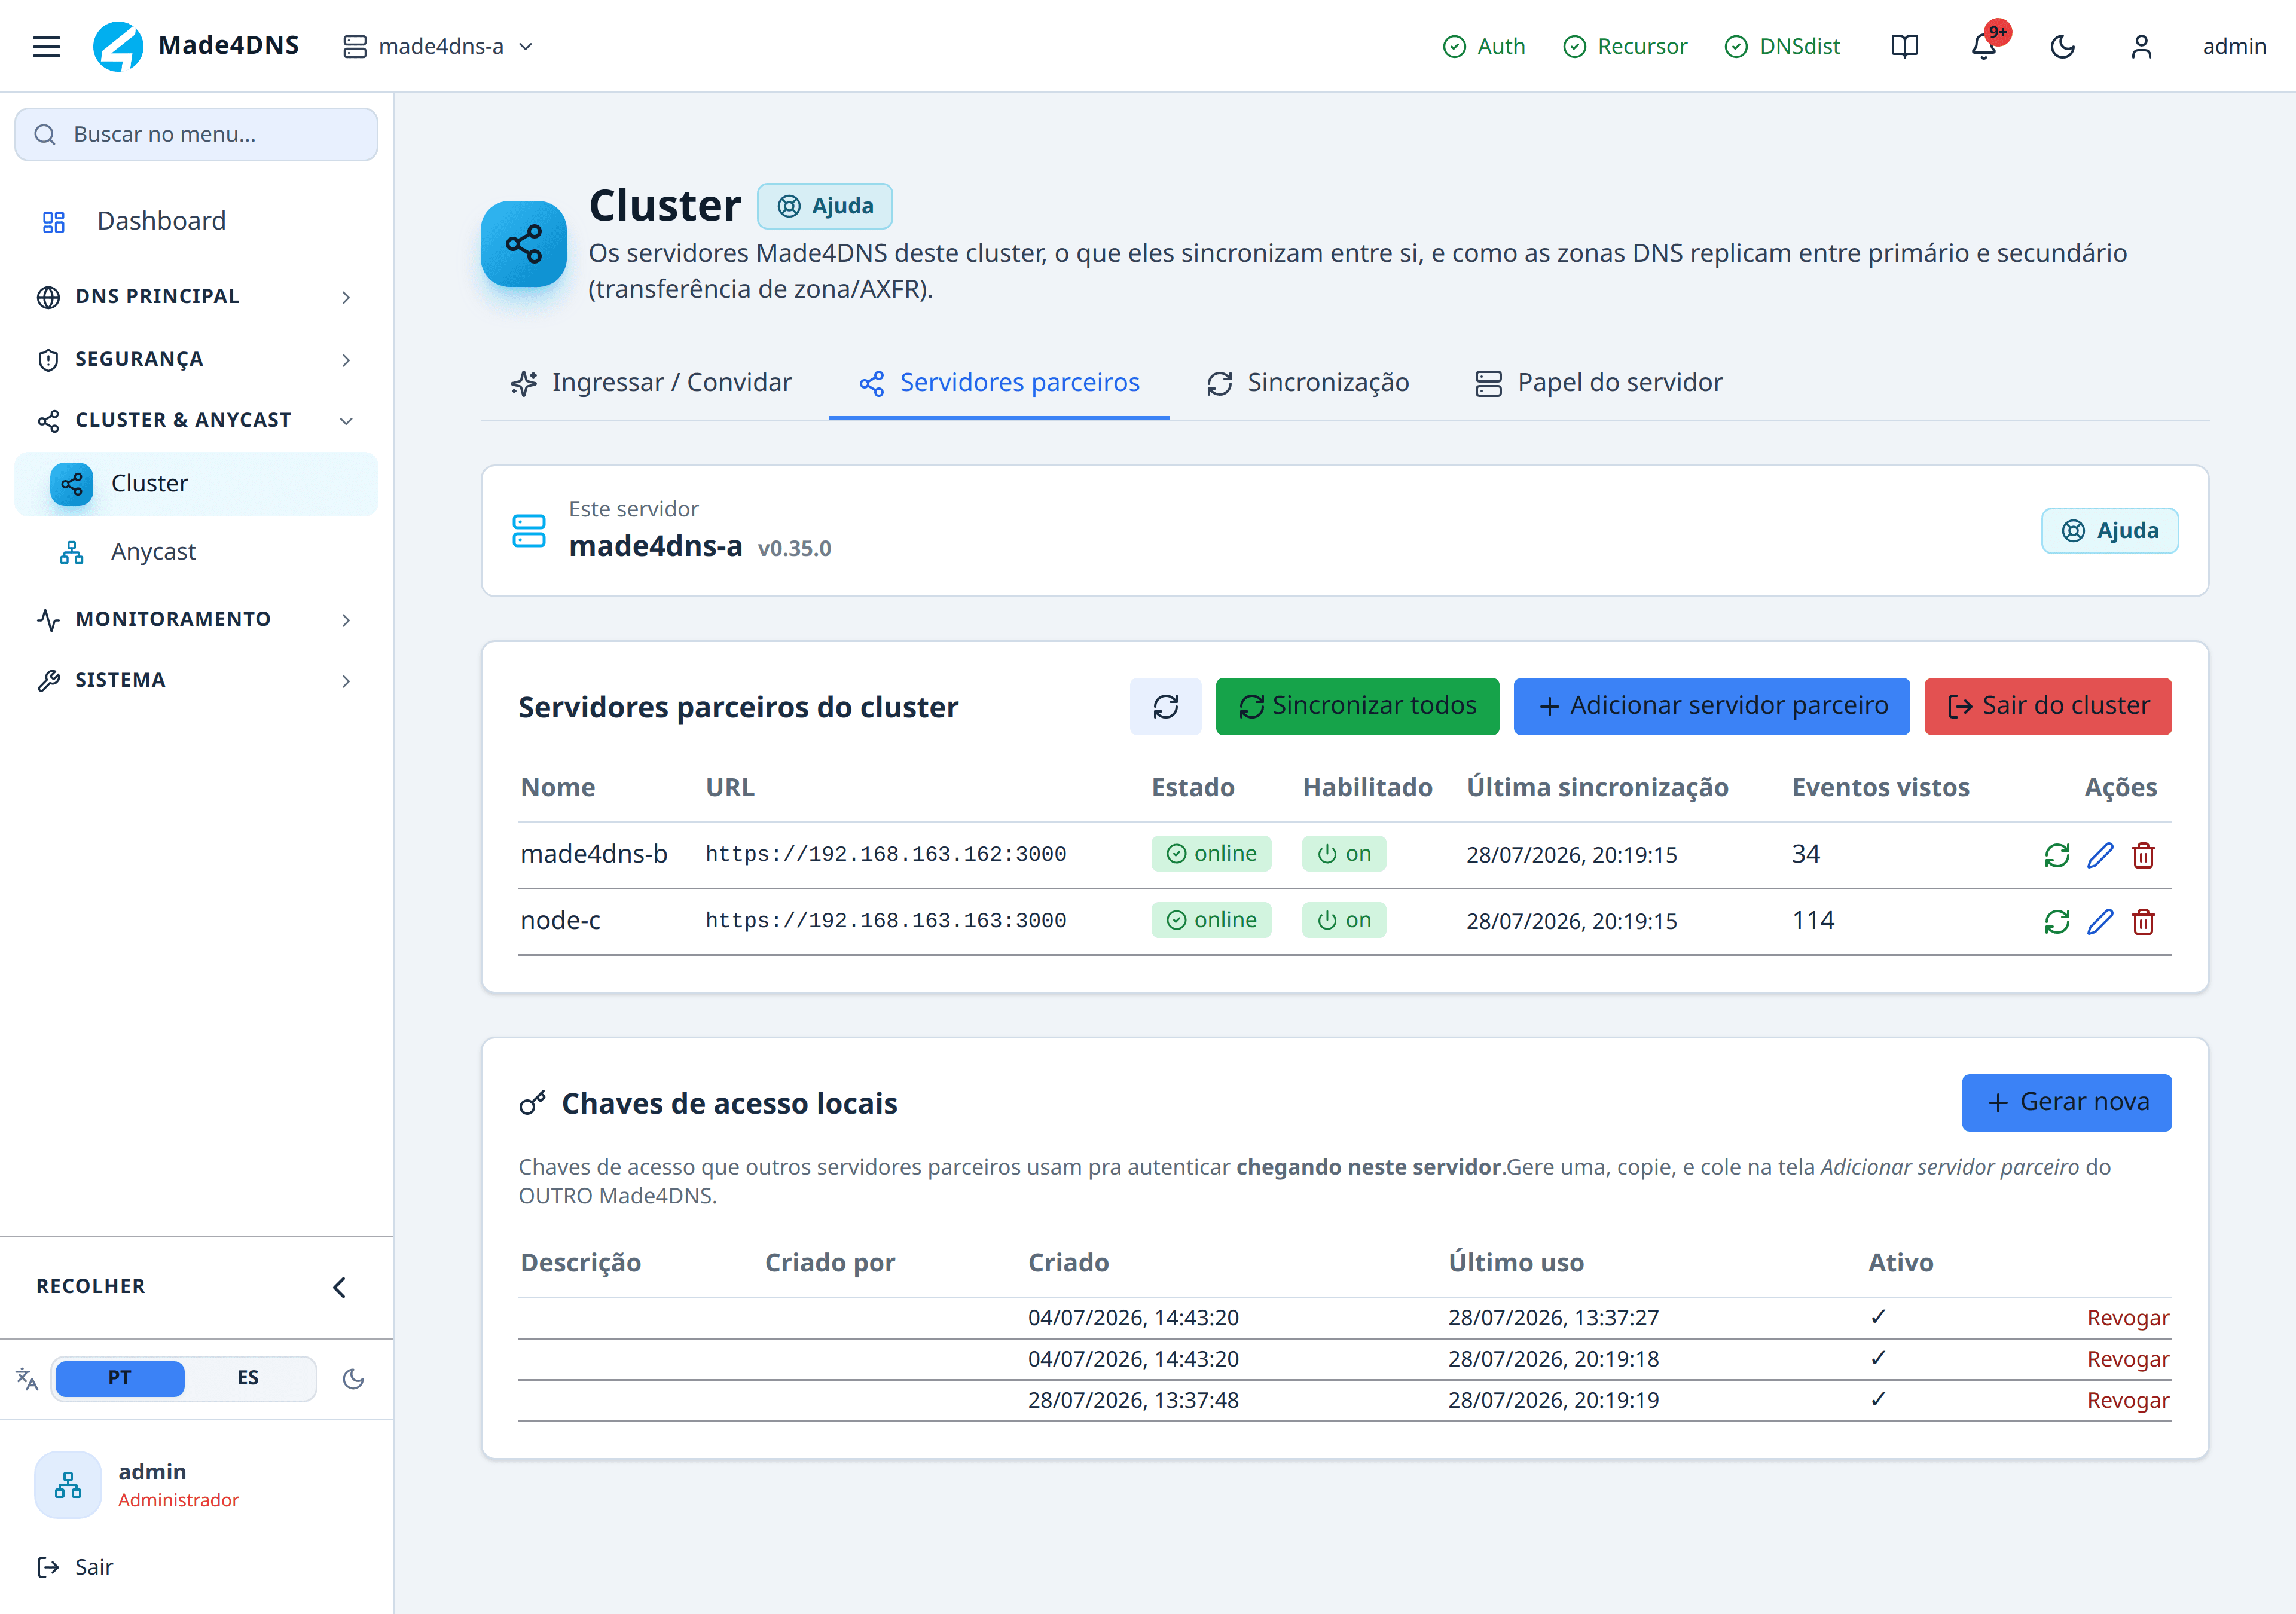
Task: Click the Auth status indicator
Action: [1484, 46]
